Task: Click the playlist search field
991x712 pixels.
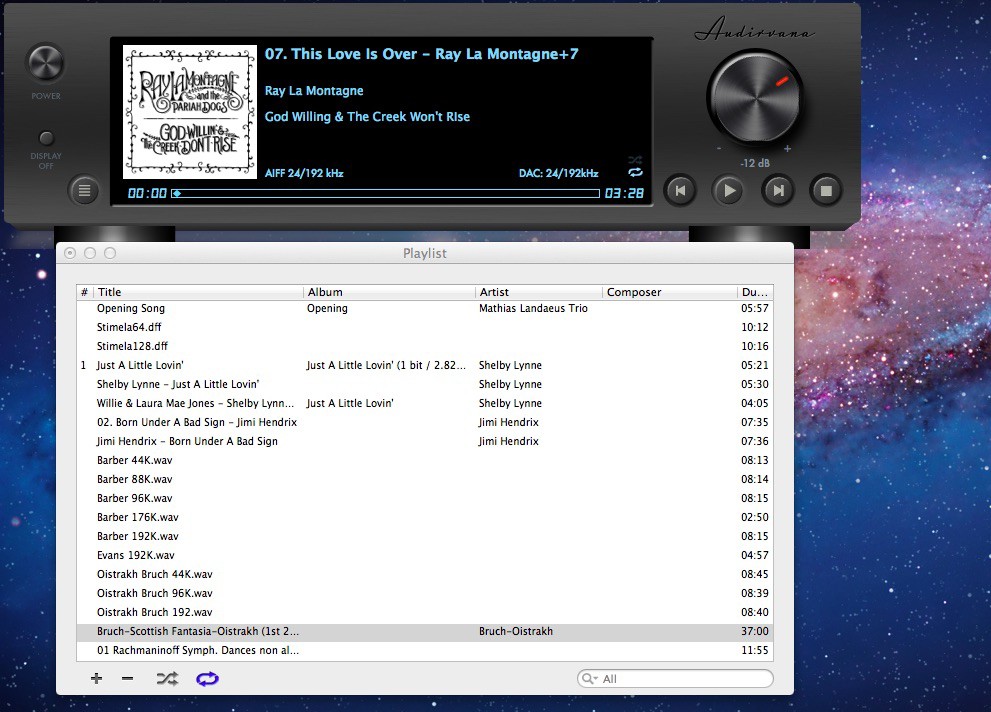Action: 675,679
